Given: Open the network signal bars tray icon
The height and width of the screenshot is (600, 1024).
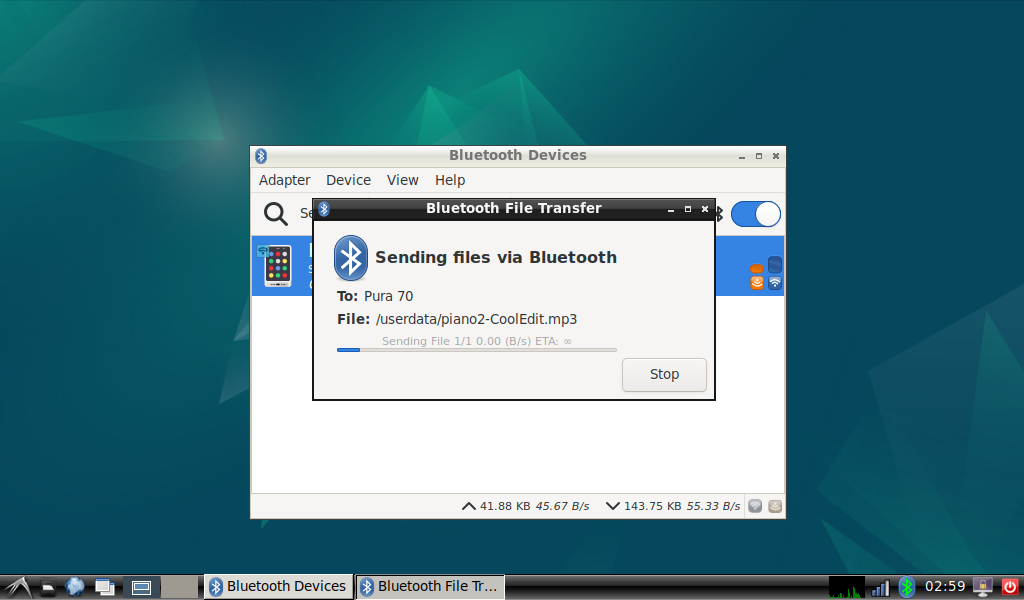Looking at the screenshot, I should [880, 588].
